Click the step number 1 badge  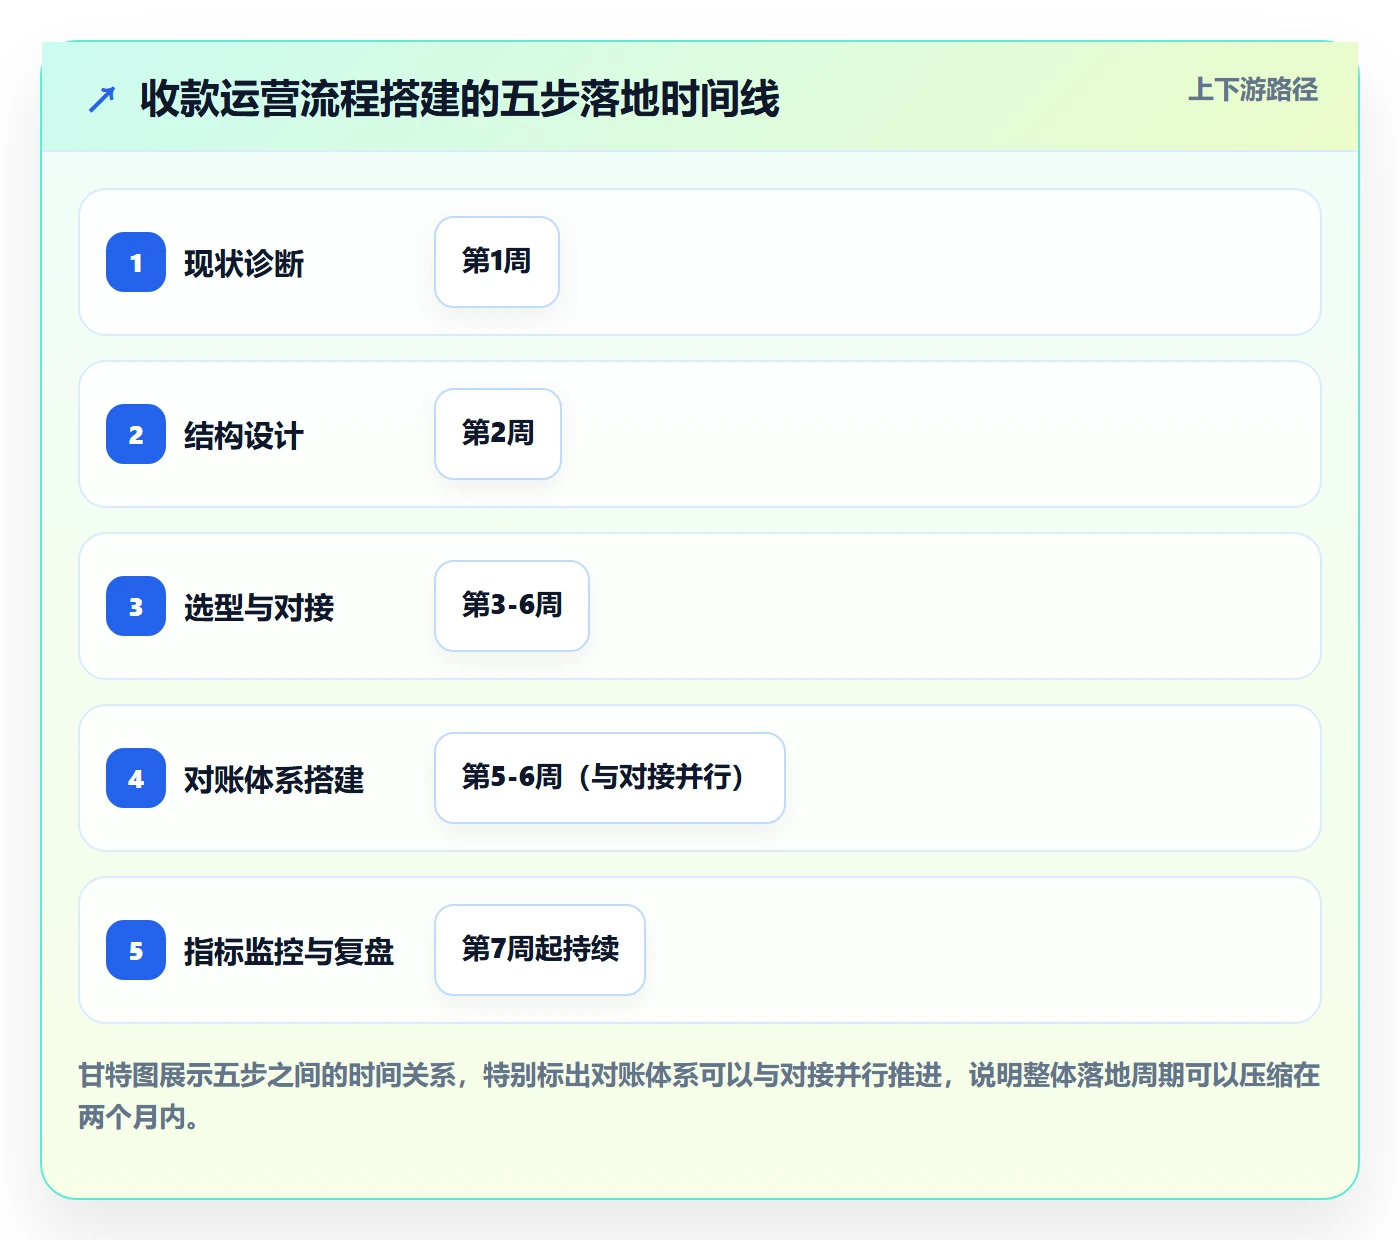tap(136, 262)
